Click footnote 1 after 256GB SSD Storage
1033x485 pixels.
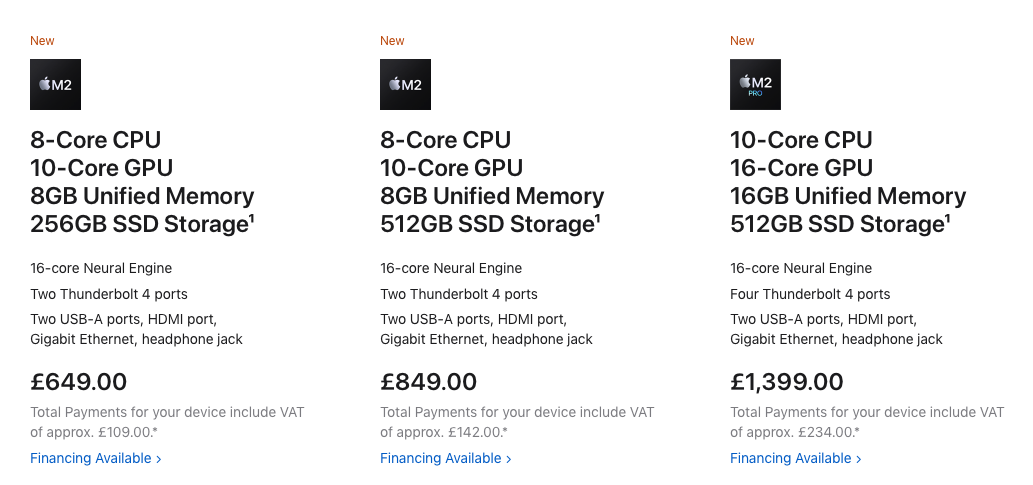(251, 218)
